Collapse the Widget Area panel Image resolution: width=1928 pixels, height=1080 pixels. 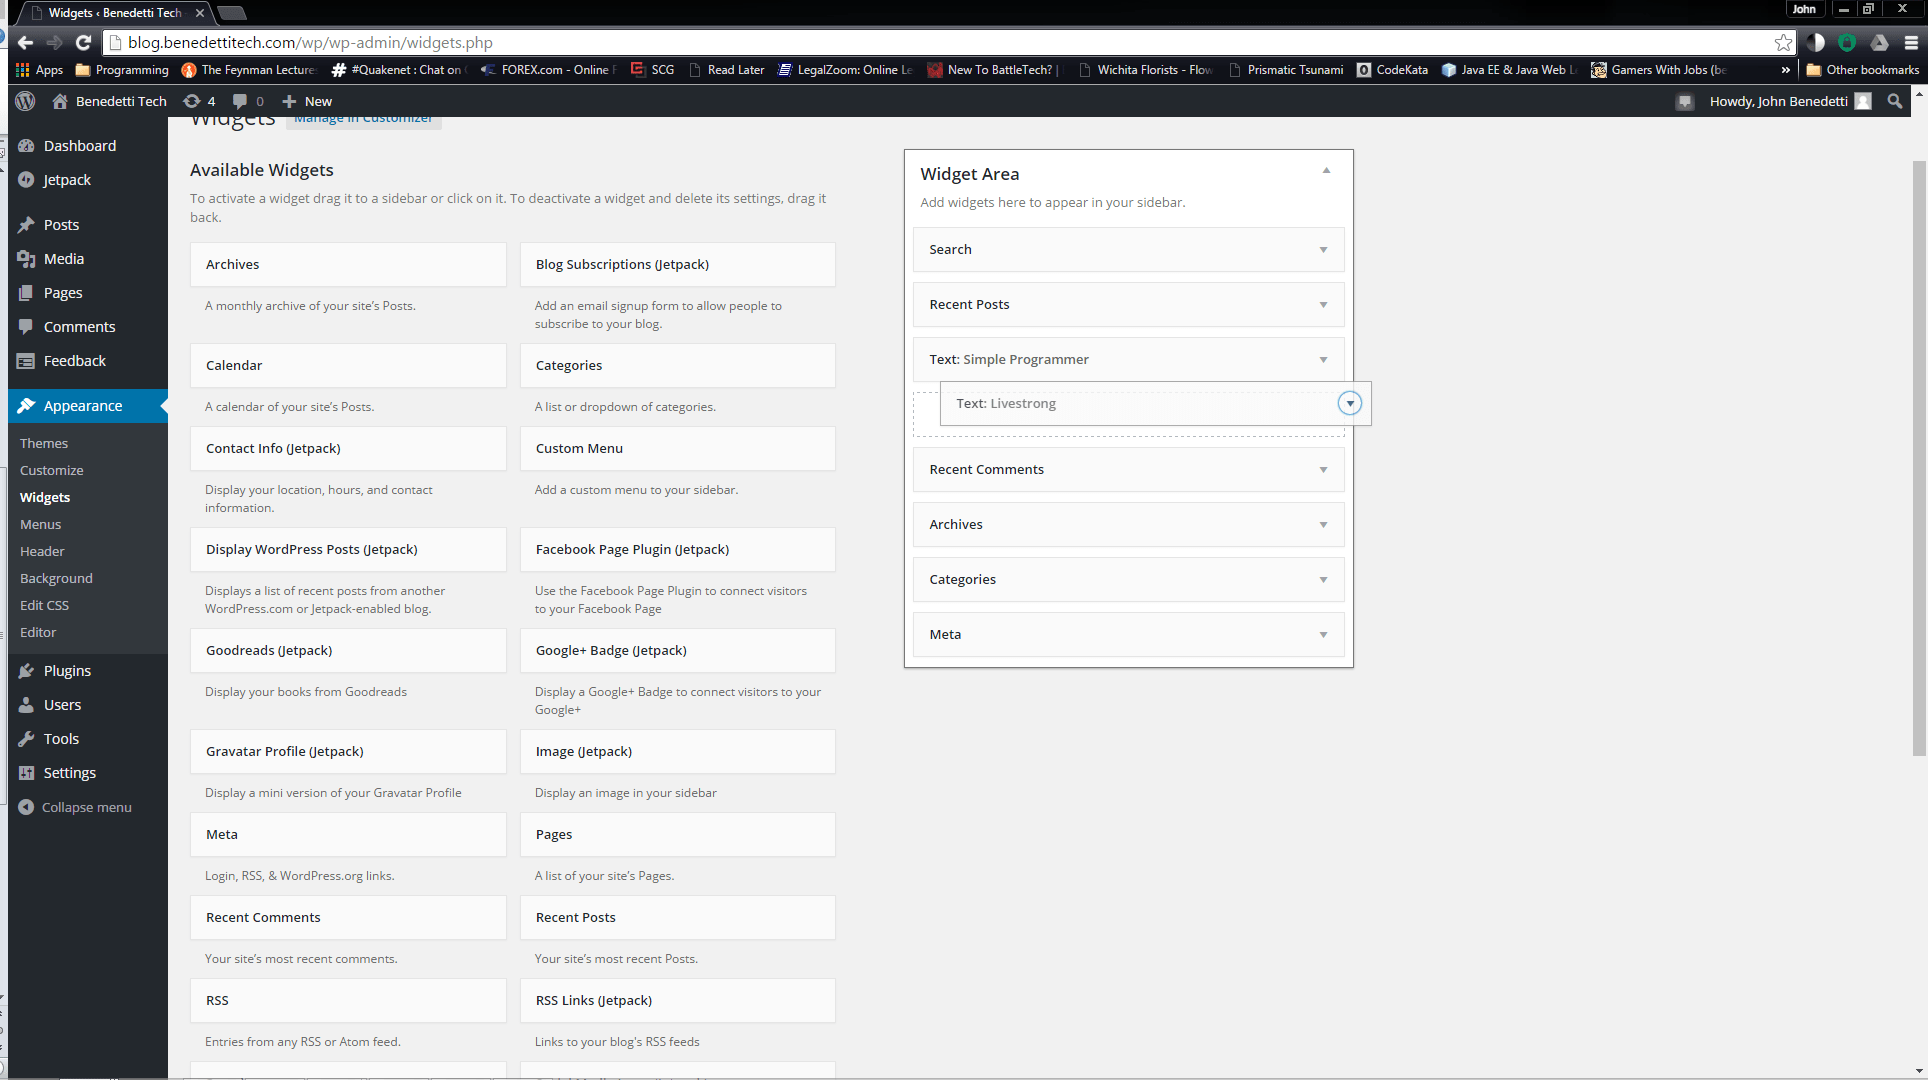click(x=1326, y=171)
